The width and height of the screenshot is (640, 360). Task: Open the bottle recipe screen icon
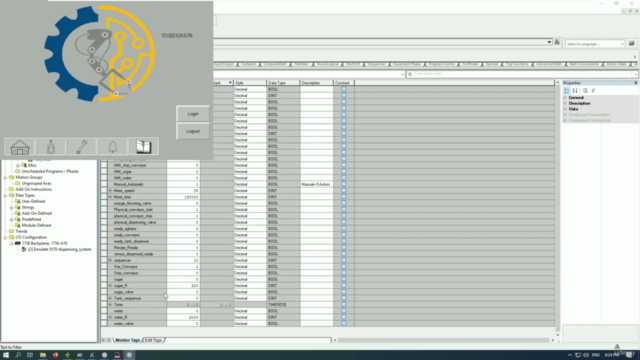pos(51,147)
